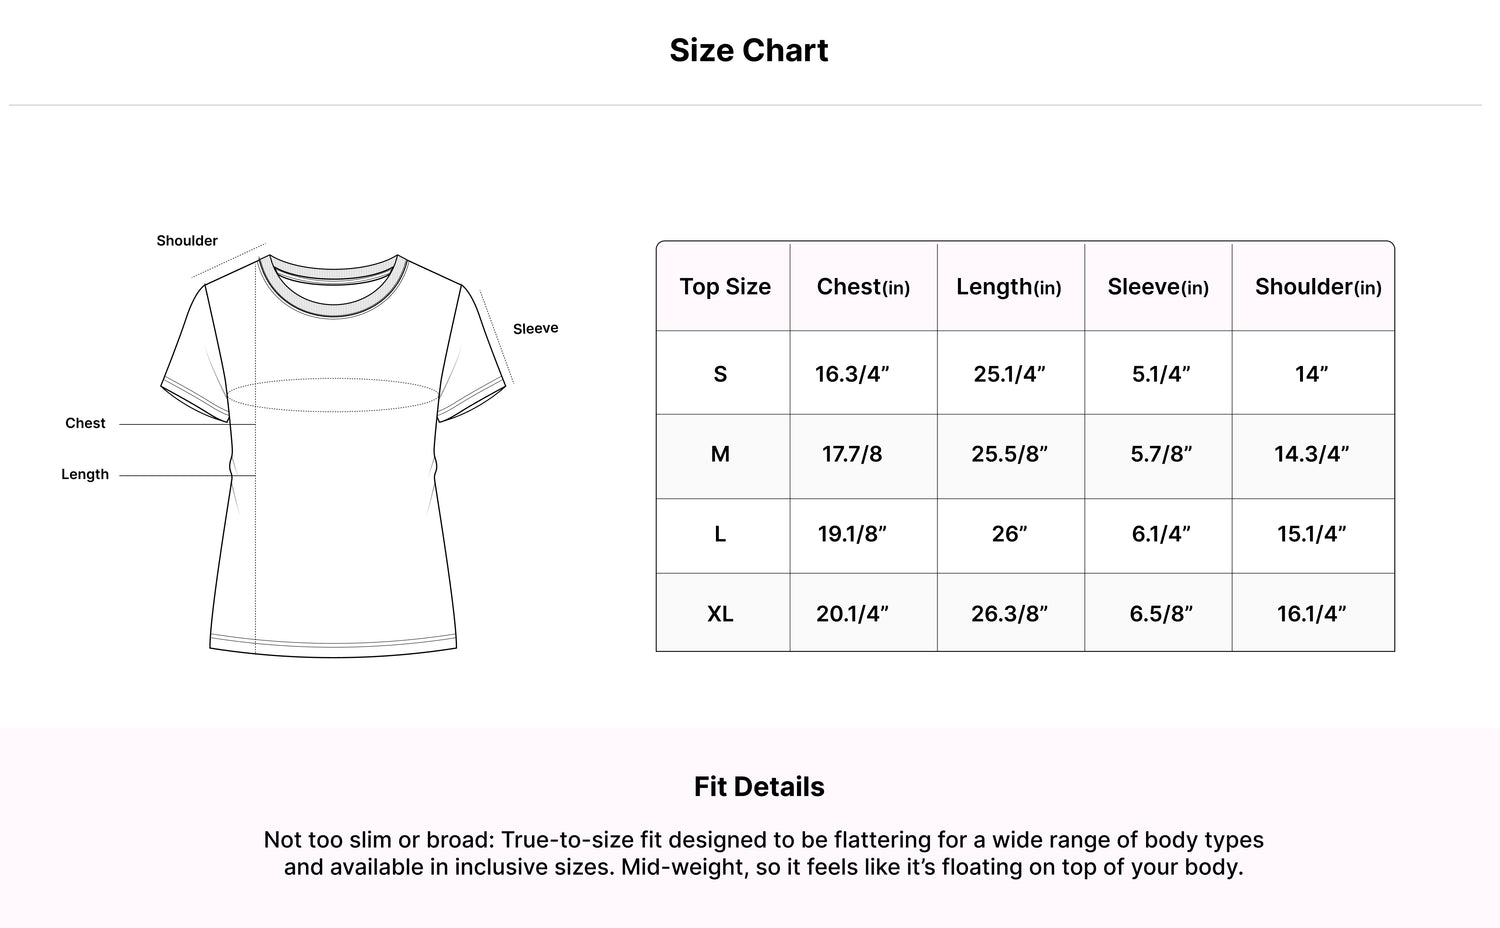Click the M size row label

(x=720, y=454)
